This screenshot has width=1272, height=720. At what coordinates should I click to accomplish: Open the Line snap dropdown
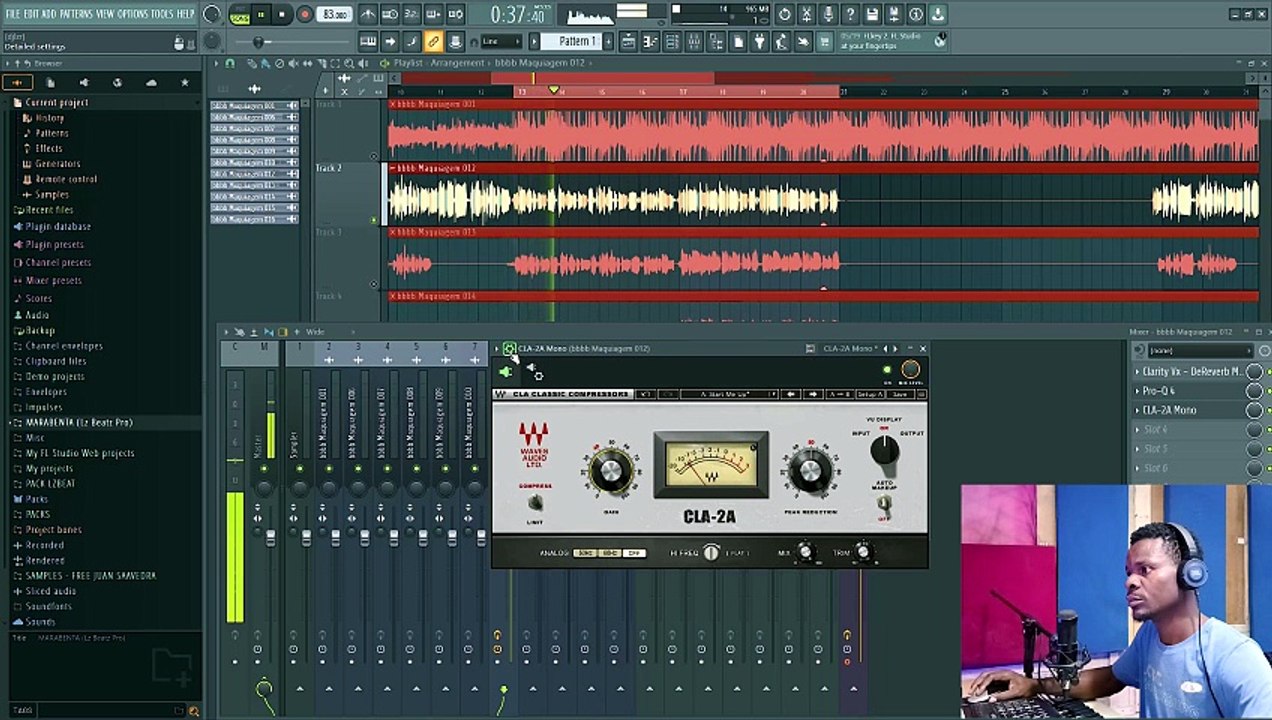pyautogui.click(x=500, y=41)
